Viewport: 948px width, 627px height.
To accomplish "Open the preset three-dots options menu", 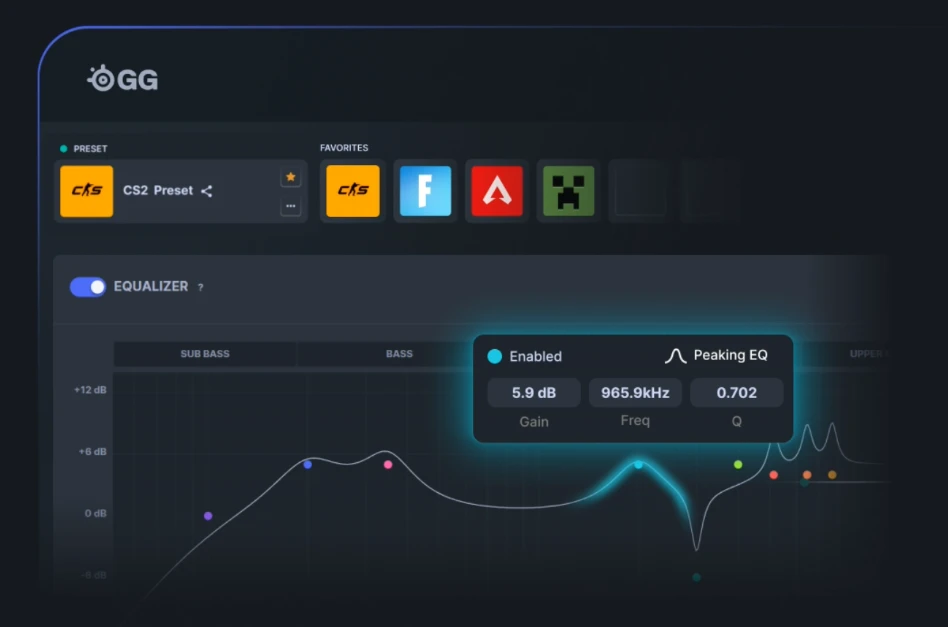I will 291,206.
